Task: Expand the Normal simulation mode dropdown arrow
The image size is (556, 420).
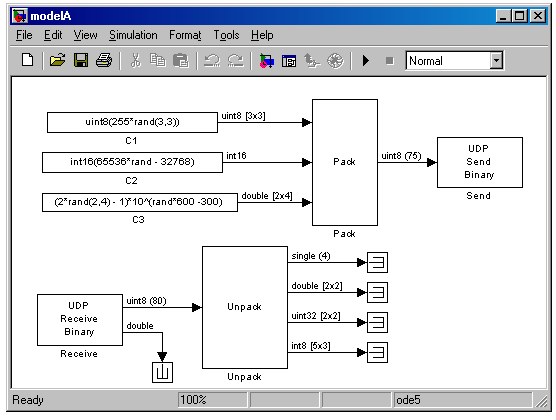Action: tap(496, 61)
